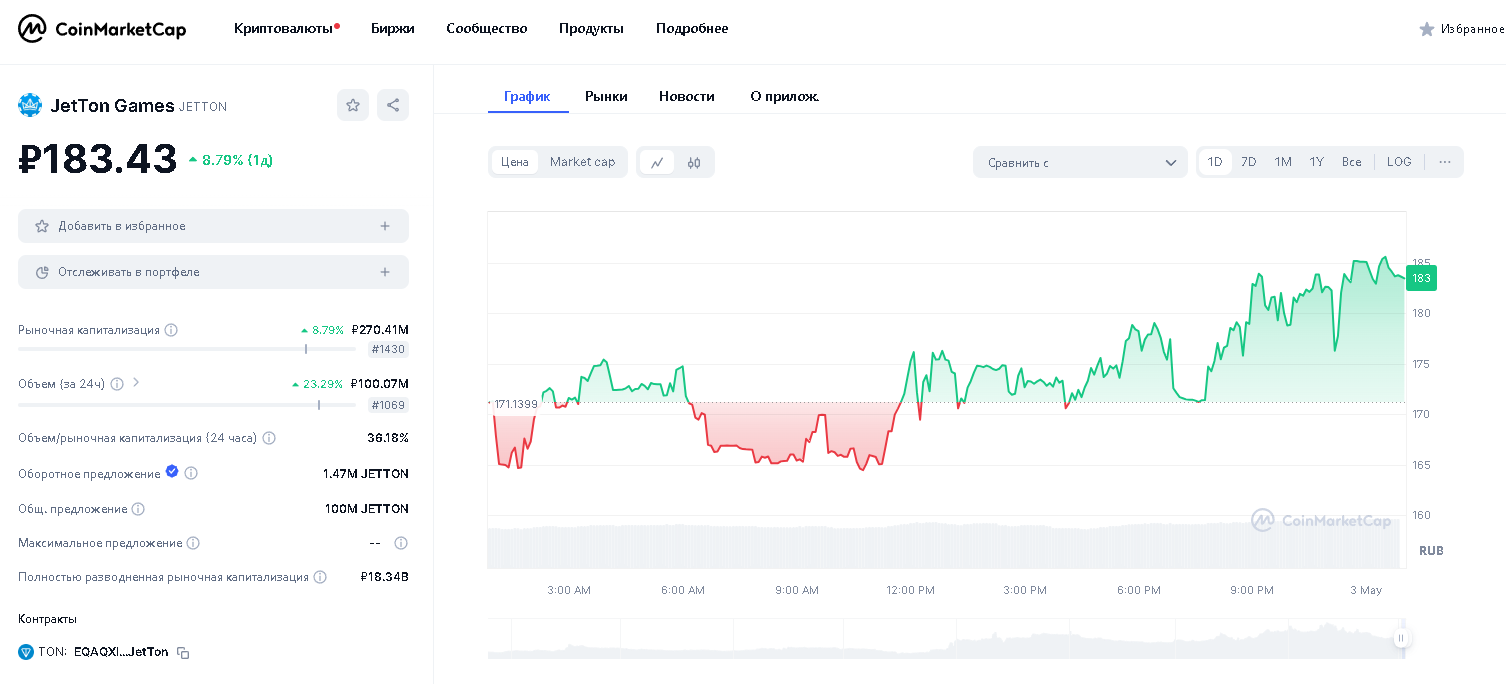Viewport: 1506px width, 684px height.
Task: Click Отслеживать в портфеле button
Action: click(x=213, y=272)
